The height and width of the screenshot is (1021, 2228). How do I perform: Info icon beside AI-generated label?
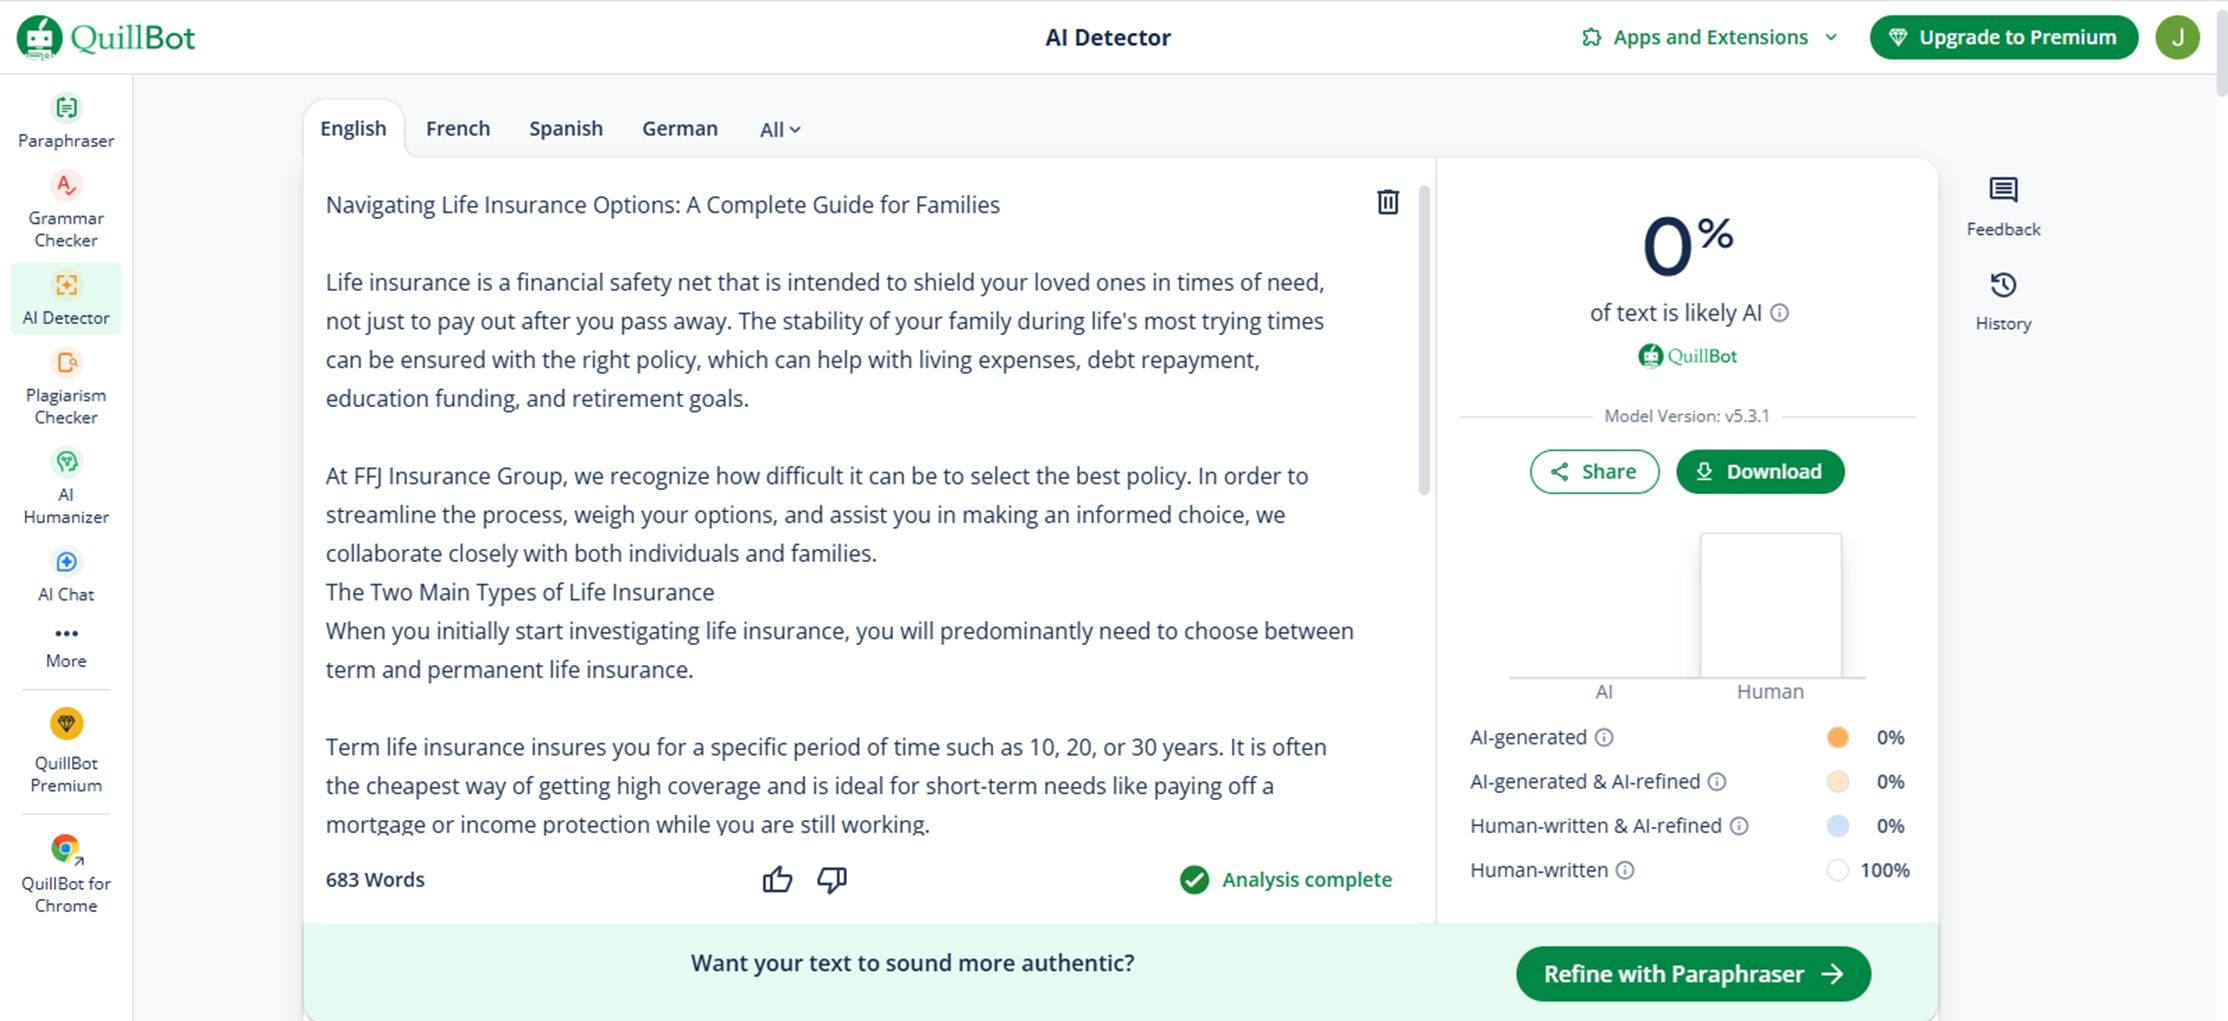pos(1604,737)
